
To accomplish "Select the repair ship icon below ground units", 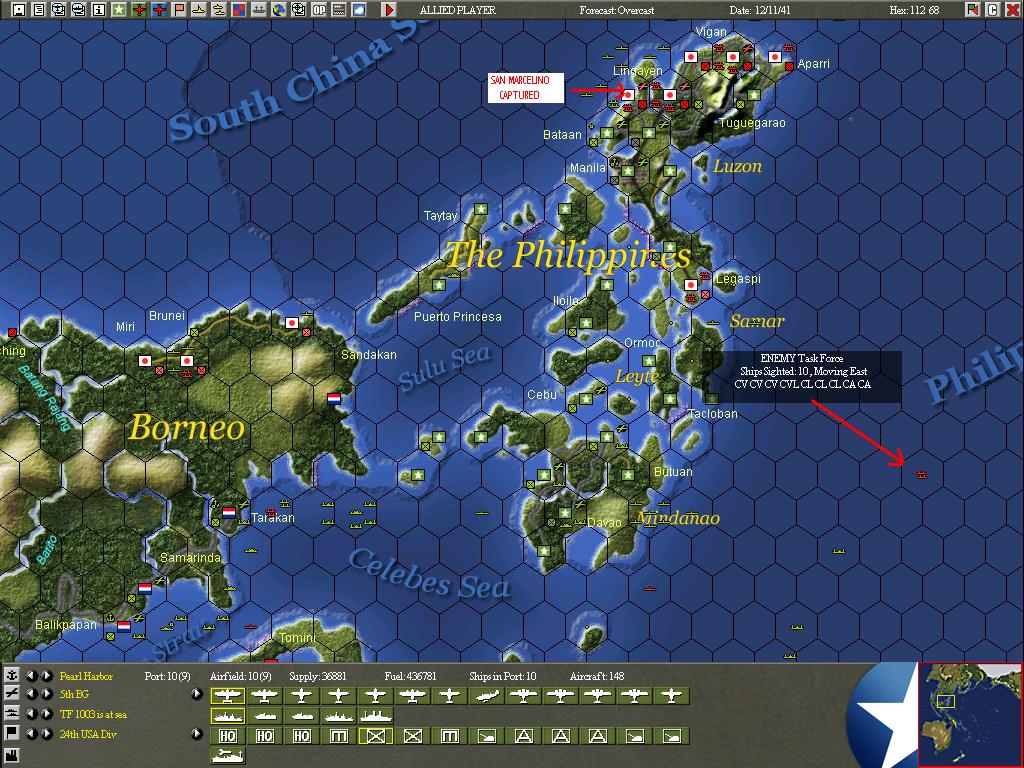I will (x=228, y=756).
